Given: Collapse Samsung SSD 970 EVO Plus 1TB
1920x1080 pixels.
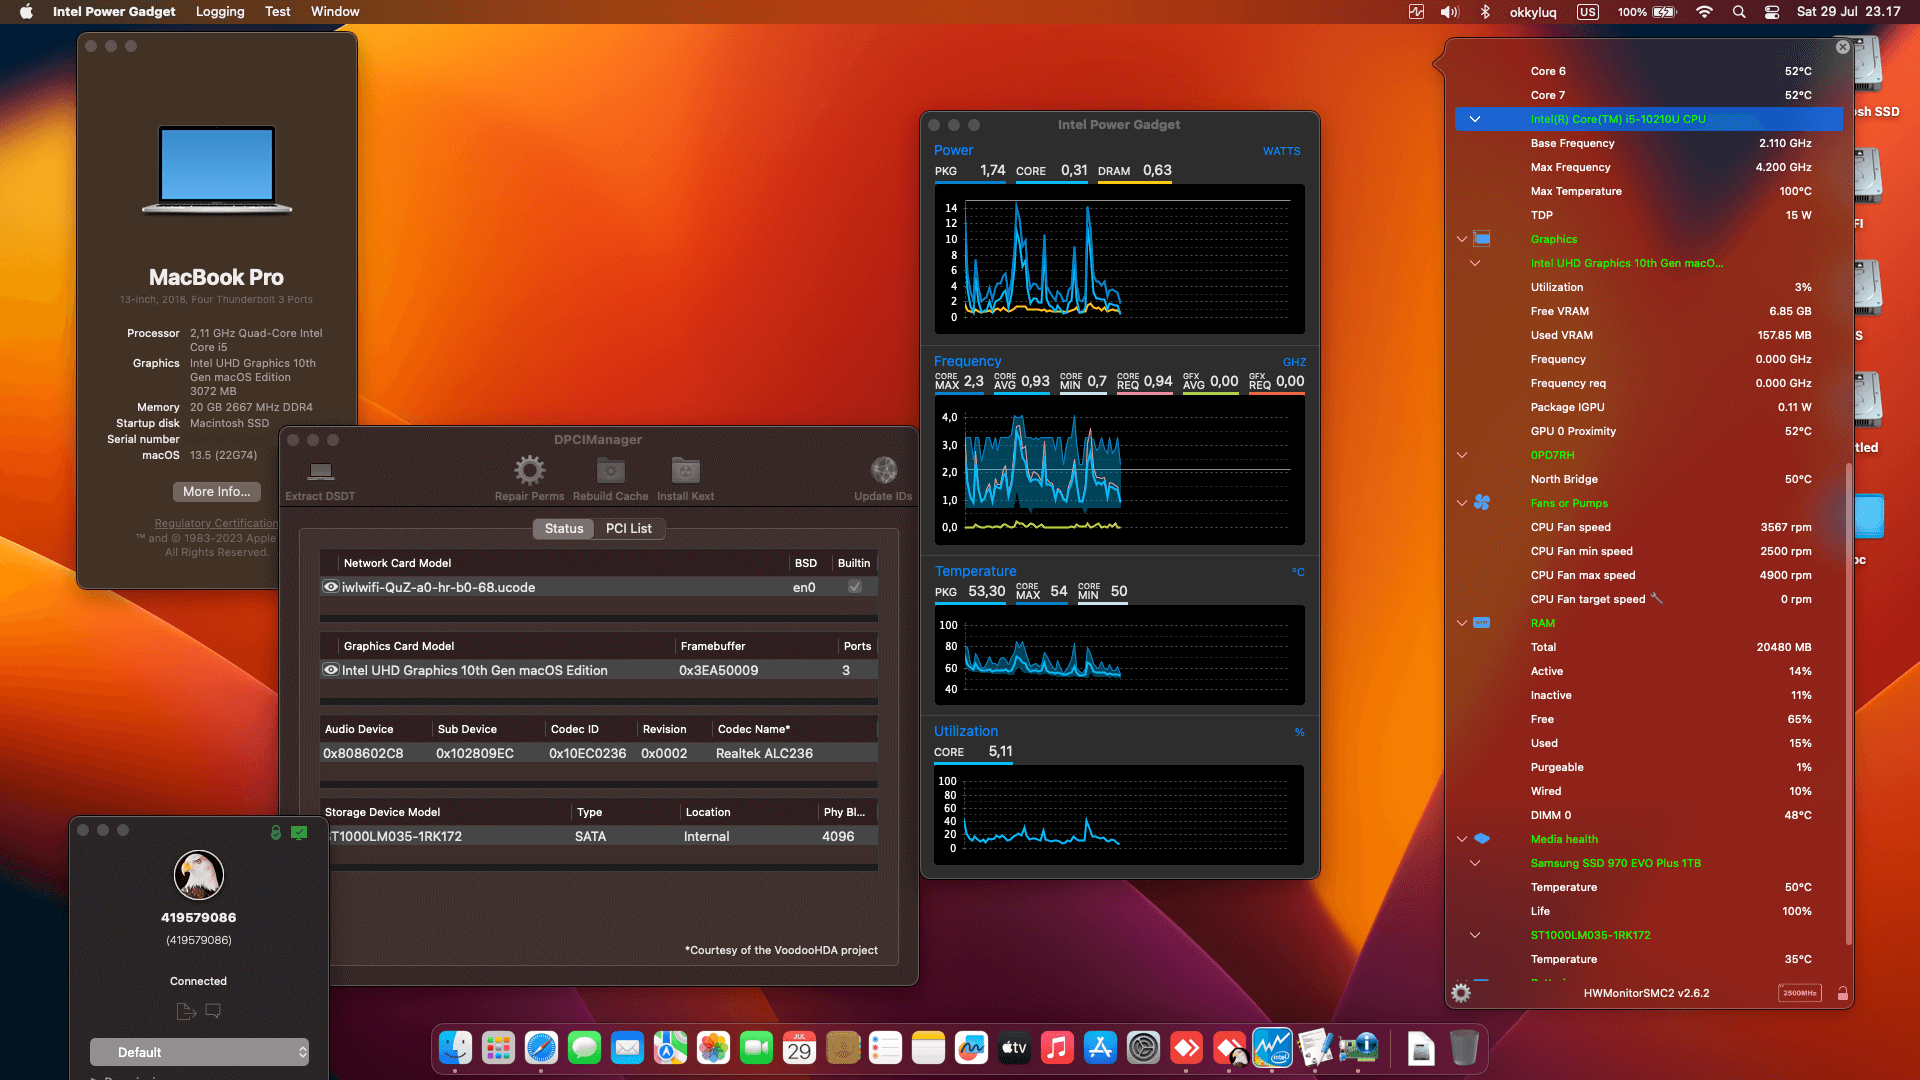Looking at the screenshot, I should click(x=1474, y=863).
